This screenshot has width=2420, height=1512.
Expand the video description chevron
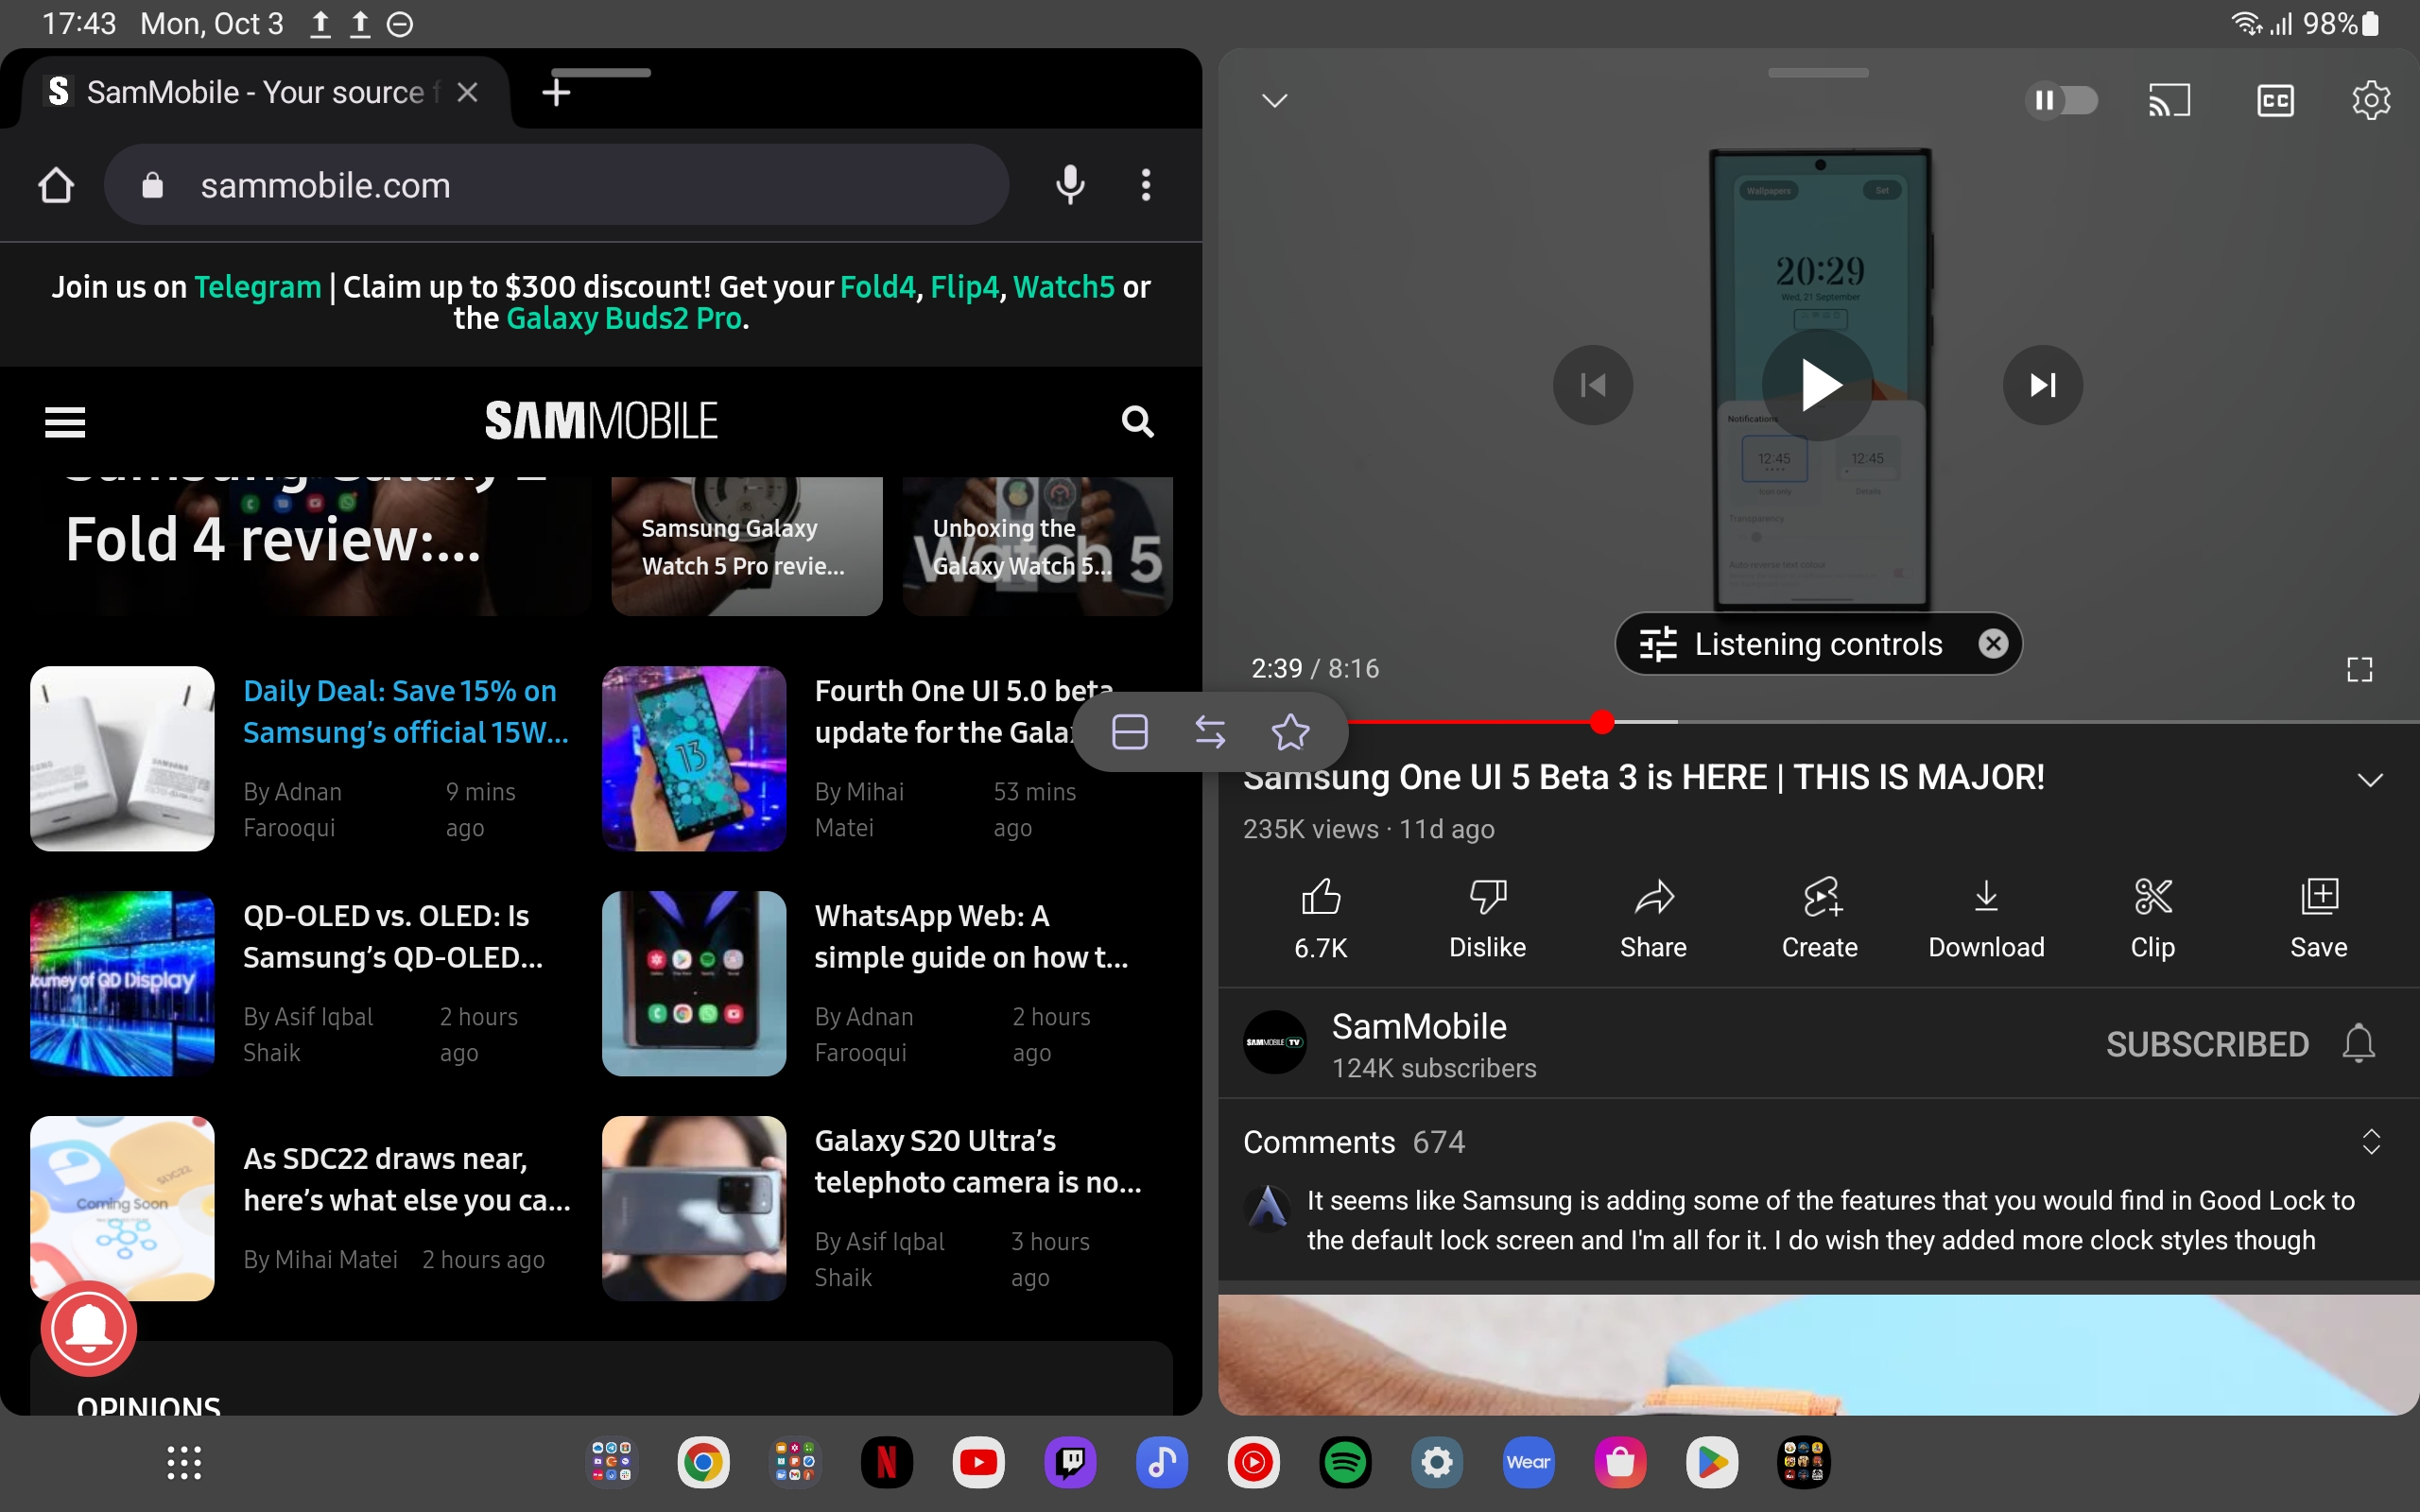point(2371,780)
